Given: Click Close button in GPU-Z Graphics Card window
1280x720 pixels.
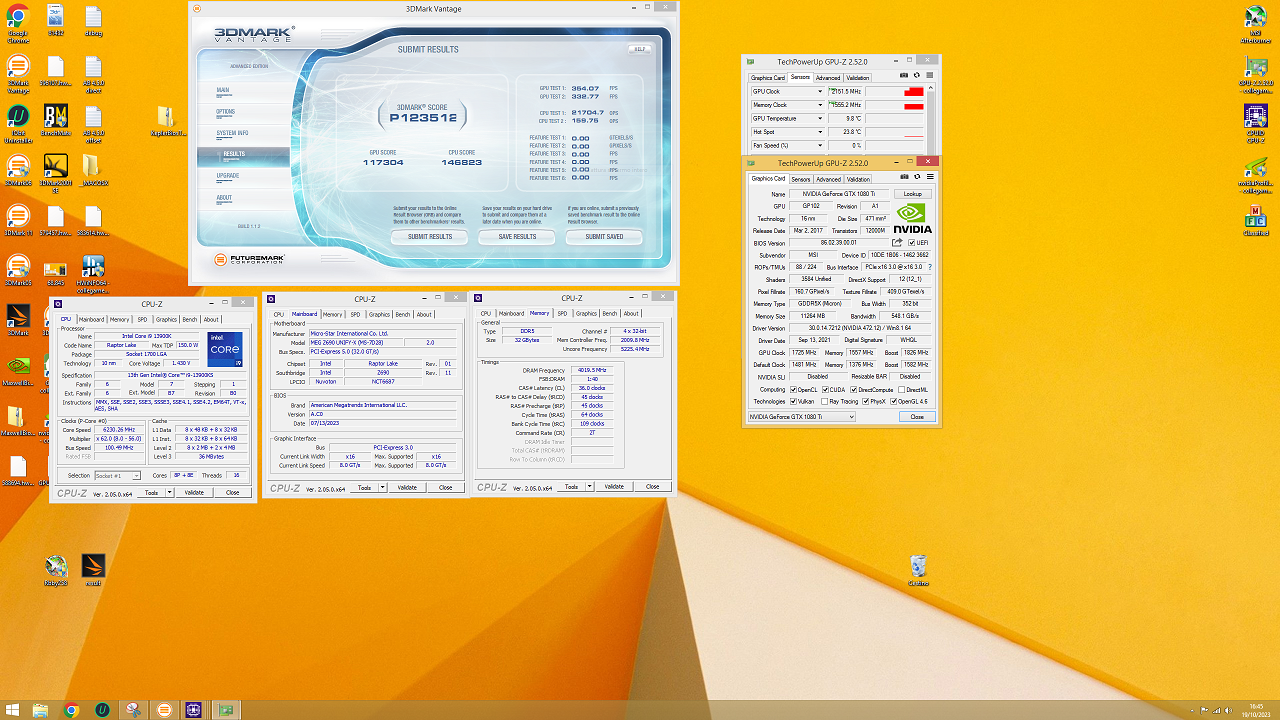Looking at the screenshot, I should tap(916, 416).
